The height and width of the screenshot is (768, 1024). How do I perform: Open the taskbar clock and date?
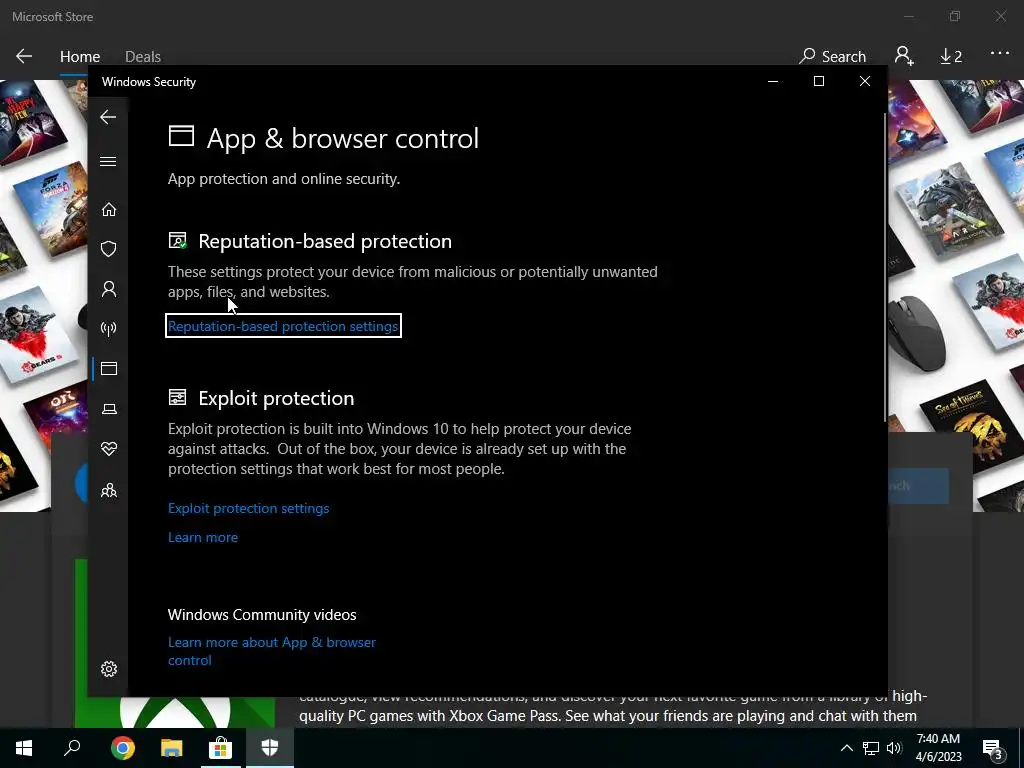pos(938,748)
